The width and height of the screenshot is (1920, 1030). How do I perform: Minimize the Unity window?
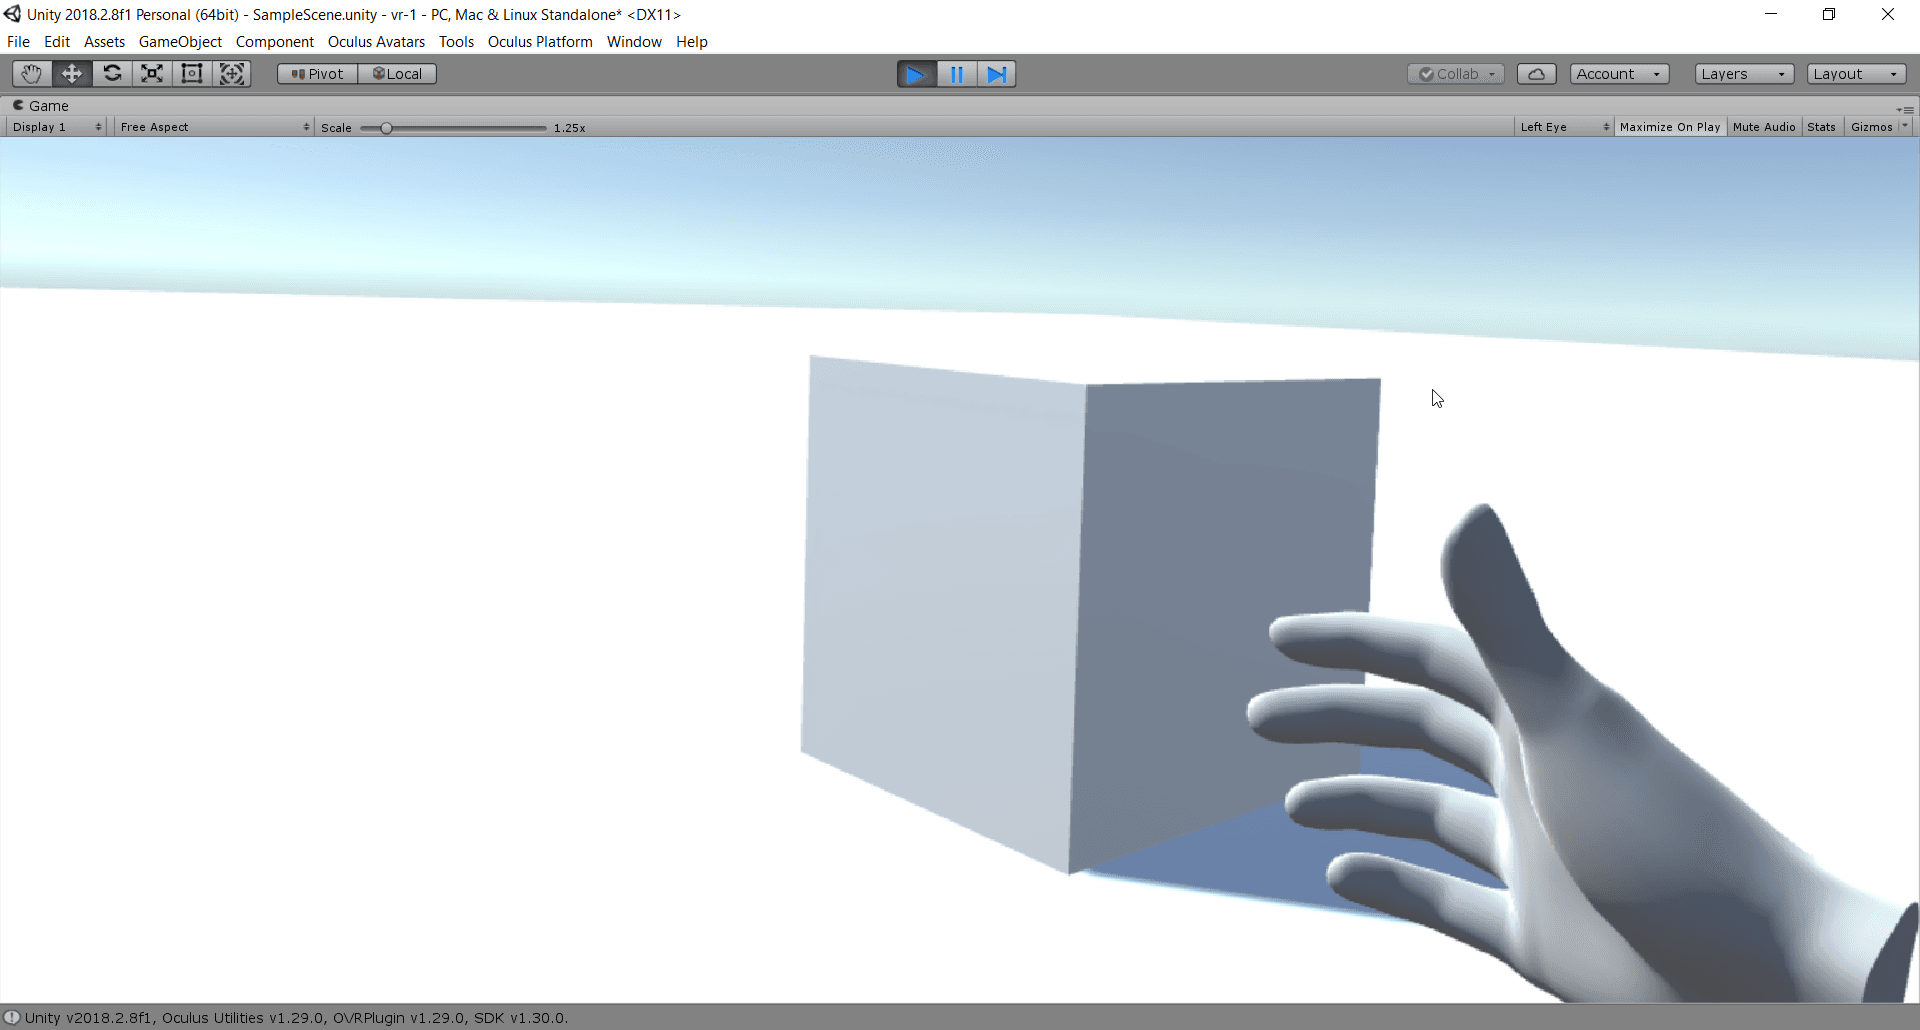coord(1771,14)
